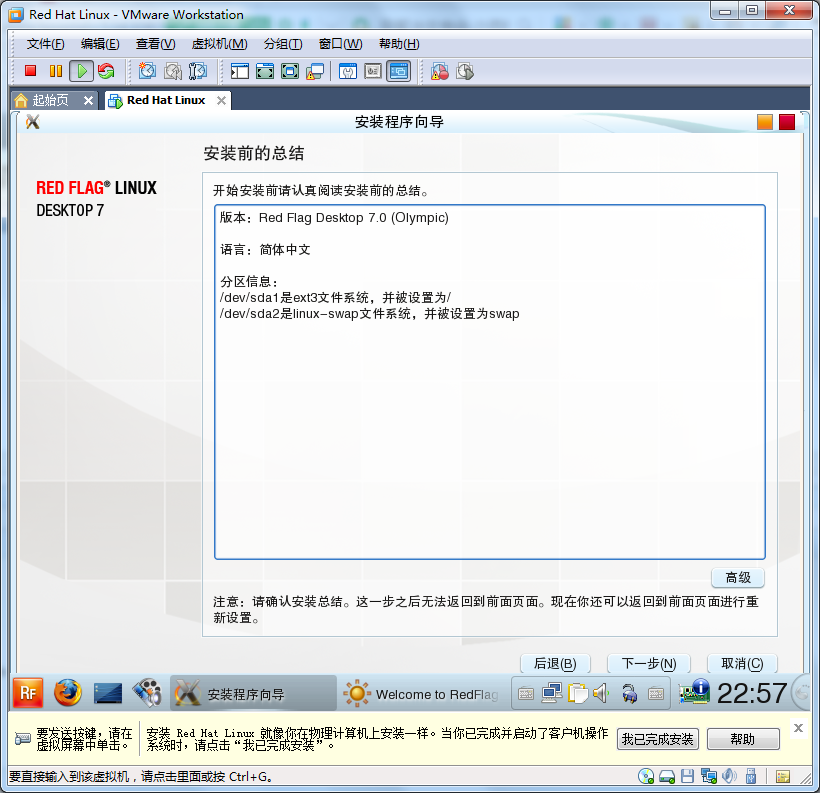This screenshot has height=793, width=820.
Task: Click the hardware info tray icon
Action: click(x=694, y=692)
